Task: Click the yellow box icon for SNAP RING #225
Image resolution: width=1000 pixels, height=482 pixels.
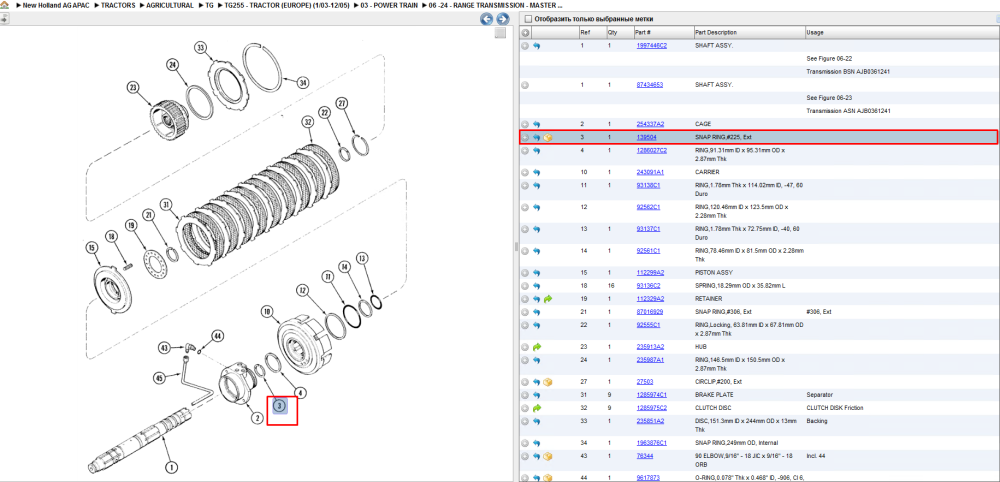Action: (x=548, y=137)
